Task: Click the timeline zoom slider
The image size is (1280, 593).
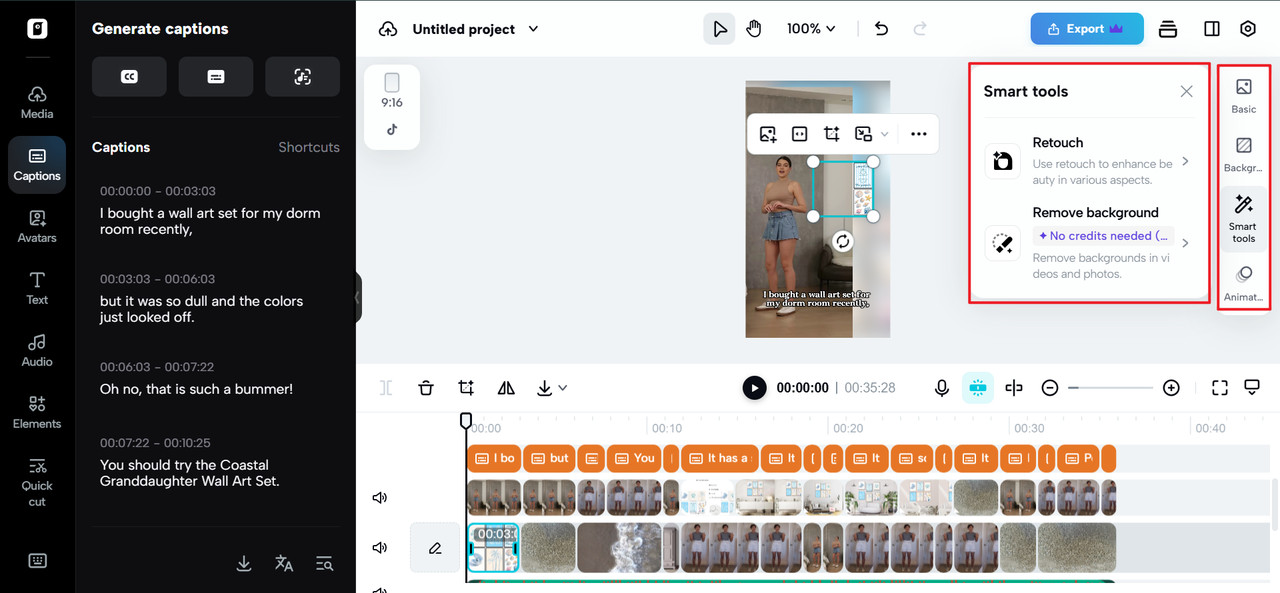Action: [x=1110, y=388]
